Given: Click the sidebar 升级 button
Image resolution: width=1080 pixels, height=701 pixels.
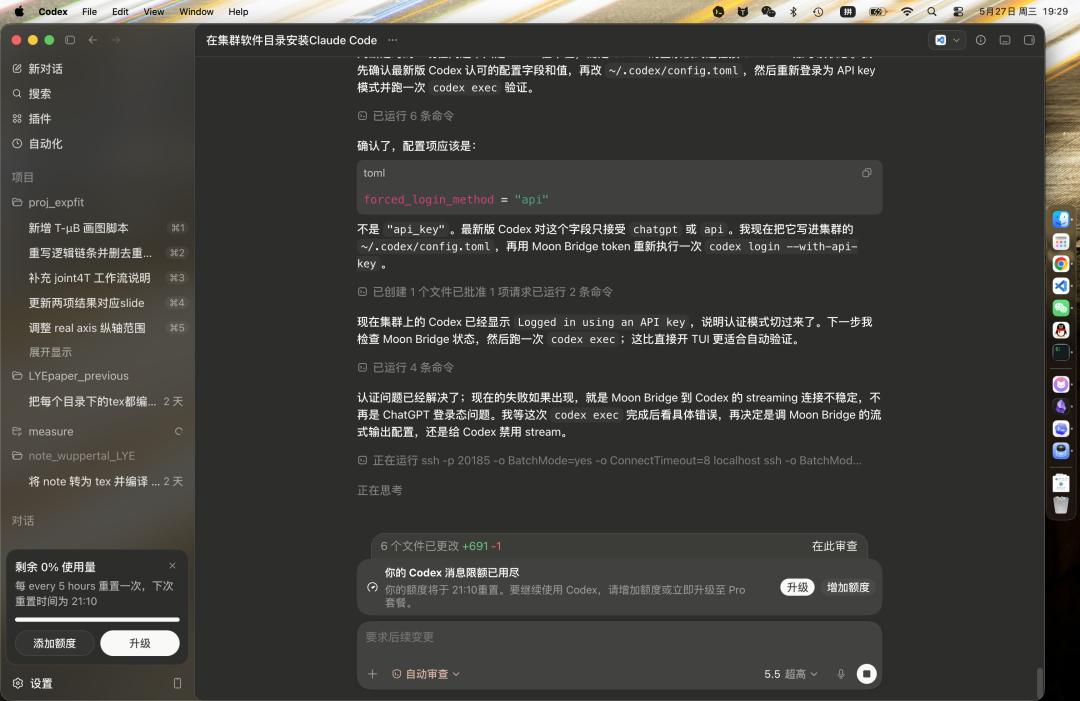Looking at the screenshot, I should point(140,643).
